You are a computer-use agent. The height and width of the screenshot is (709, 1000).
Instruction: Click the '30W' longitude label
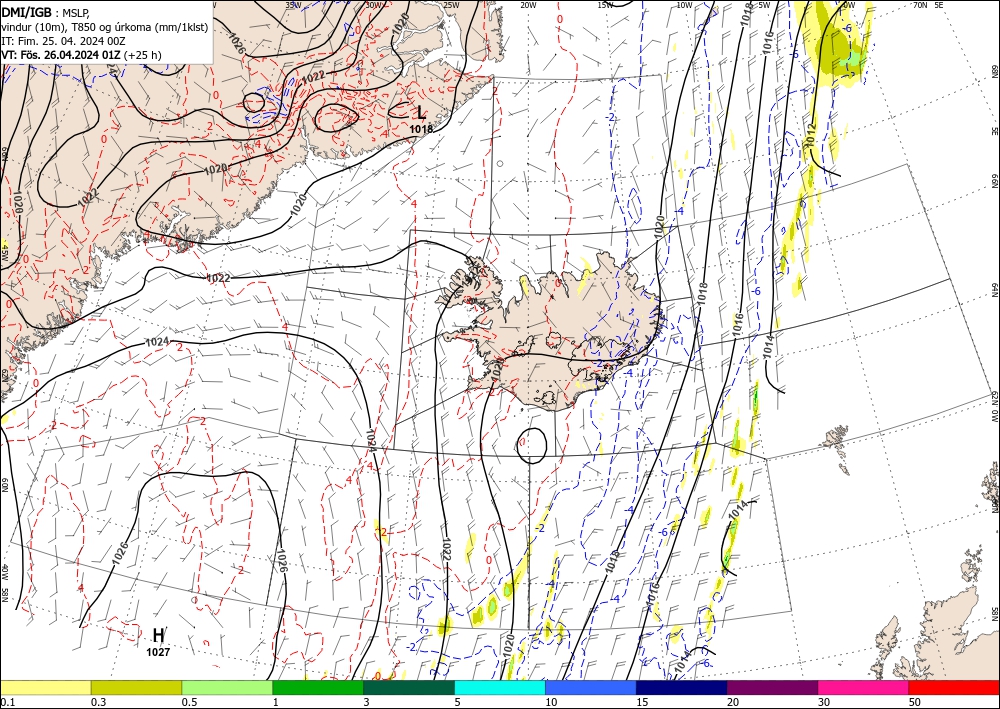376,5
